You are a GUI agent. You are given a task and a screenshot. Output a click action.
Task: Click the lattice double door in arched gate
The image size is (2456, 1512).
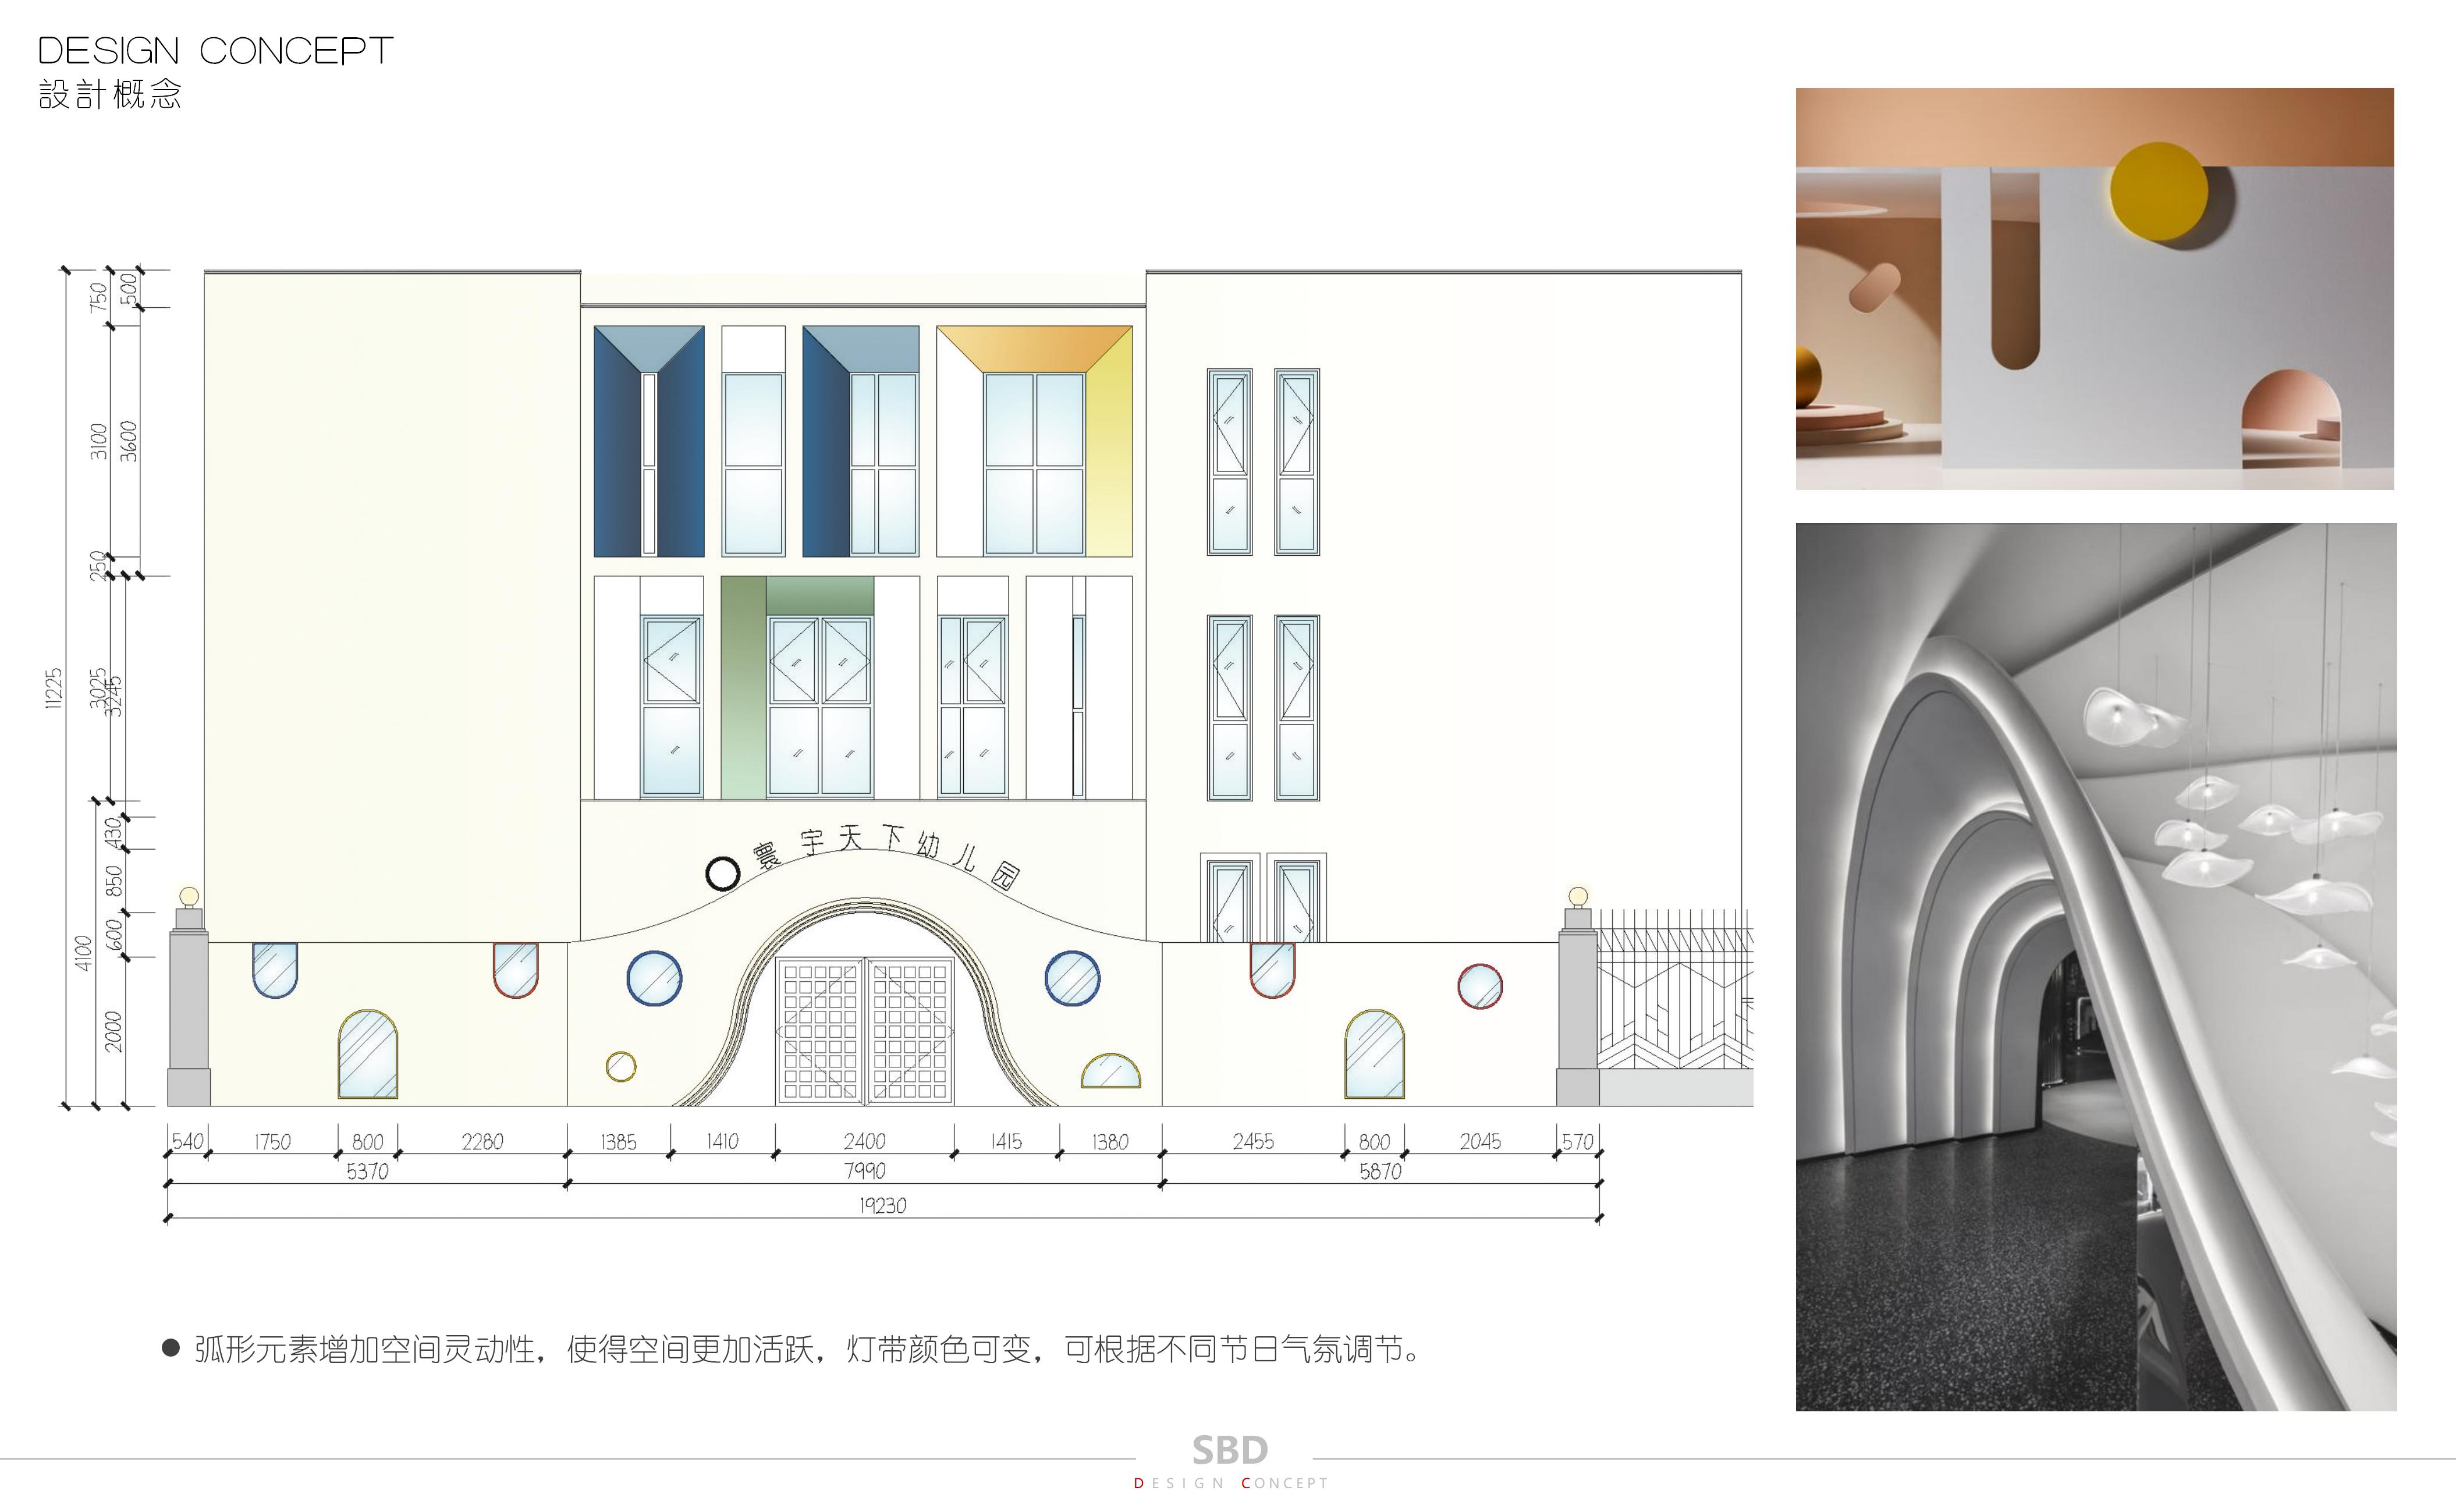click(x=865, y=1031)
